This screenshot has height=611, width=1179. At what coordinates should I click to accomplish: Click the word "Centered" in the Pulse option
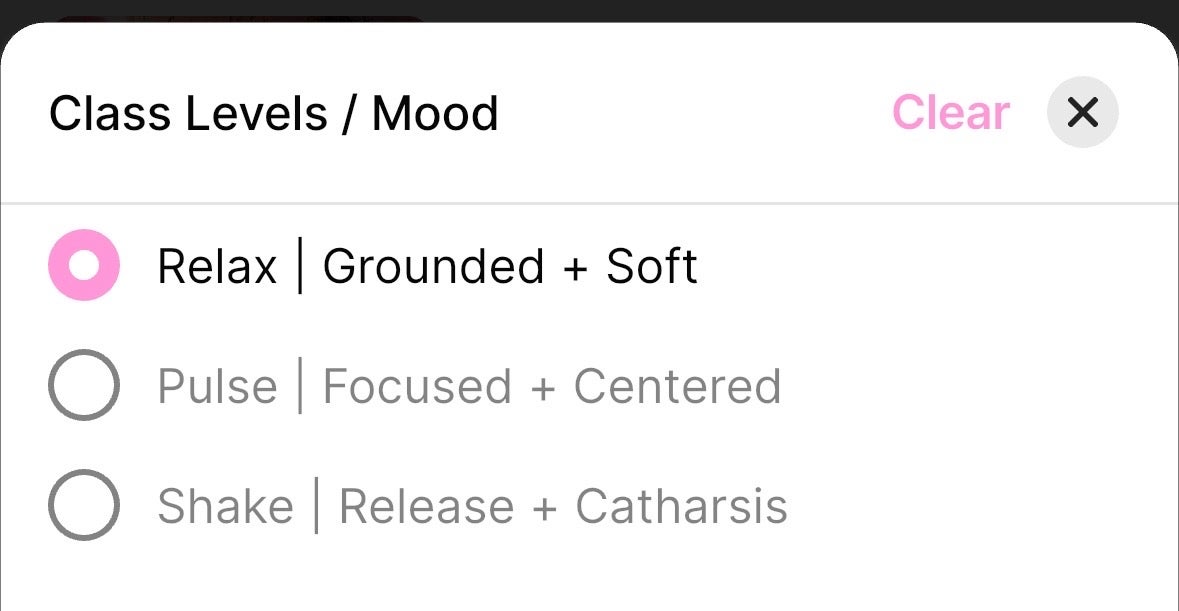coord(677,387)
